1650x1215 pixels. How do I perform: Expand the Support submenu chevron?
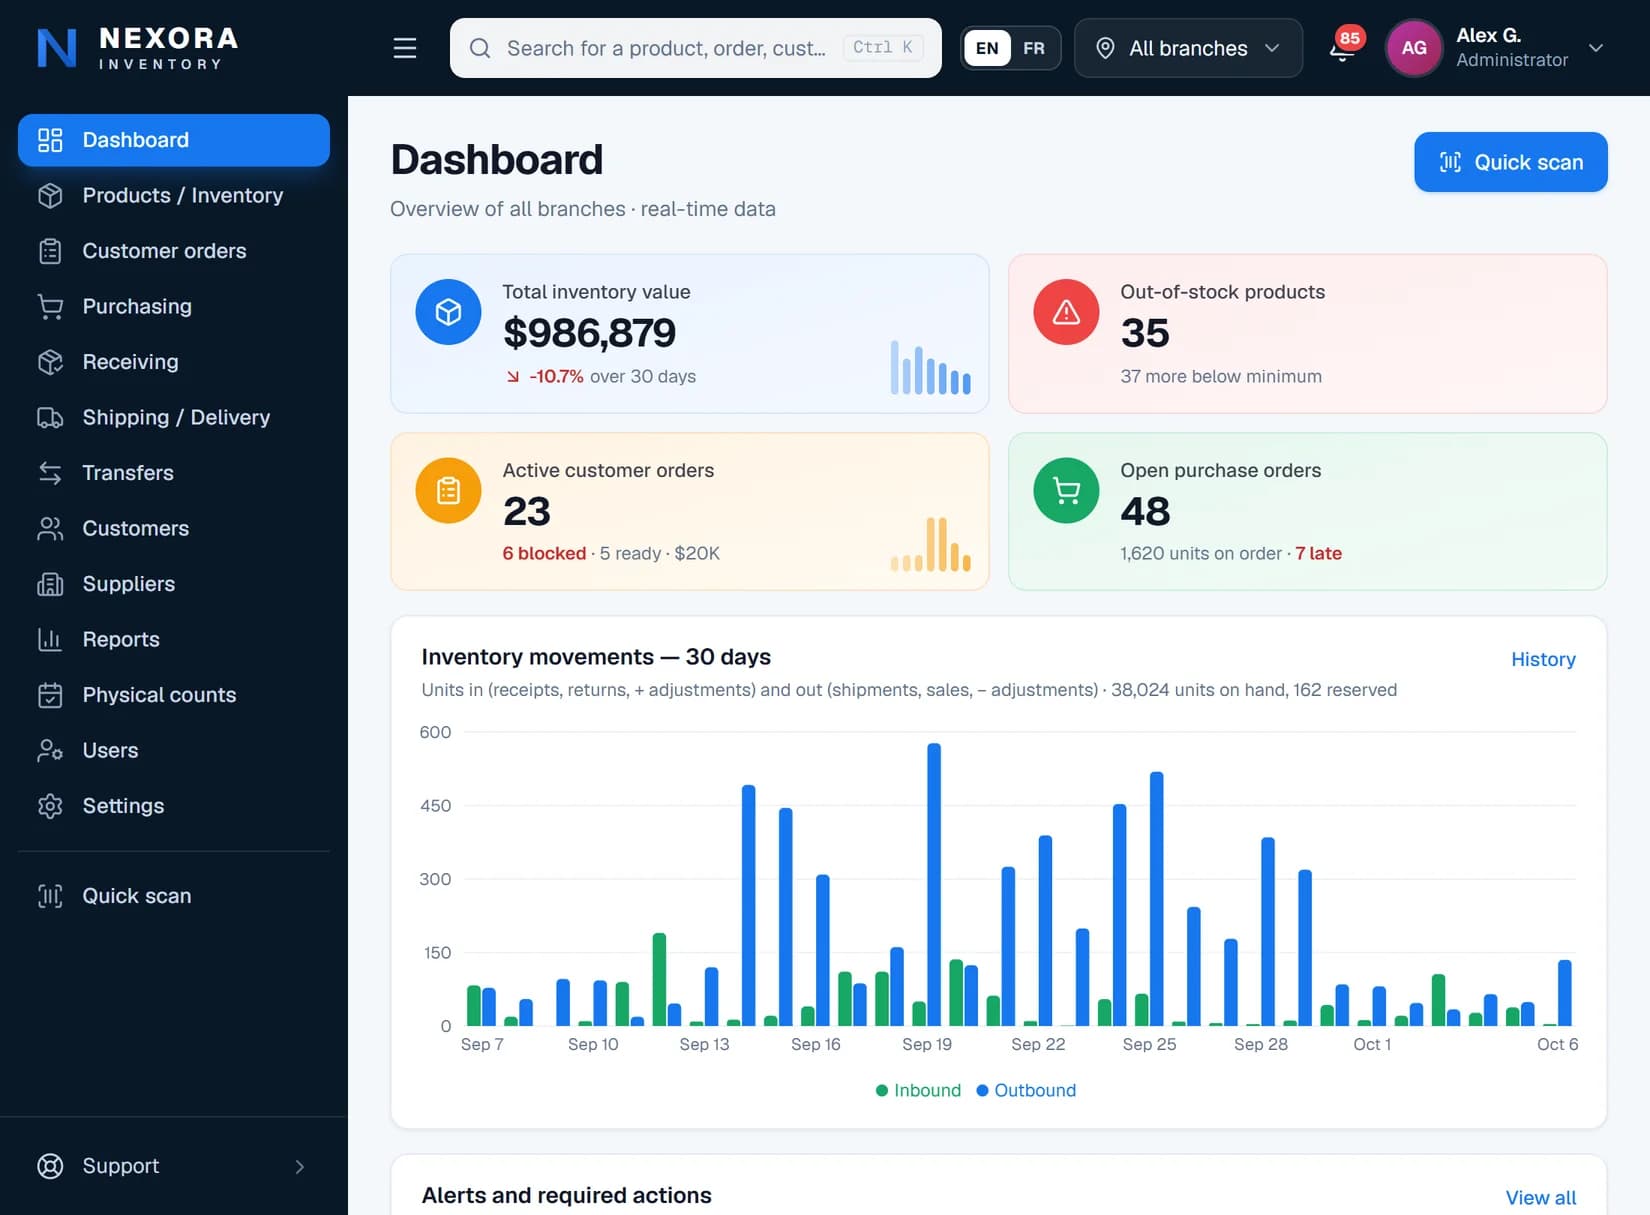tap(299, 1166)
